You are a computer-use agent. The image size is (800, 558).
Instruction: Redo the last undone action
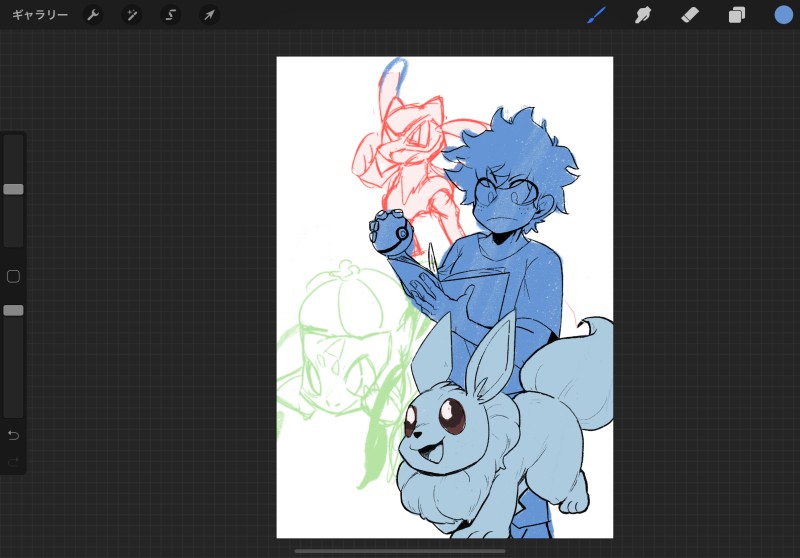click(x=14, y=462)
